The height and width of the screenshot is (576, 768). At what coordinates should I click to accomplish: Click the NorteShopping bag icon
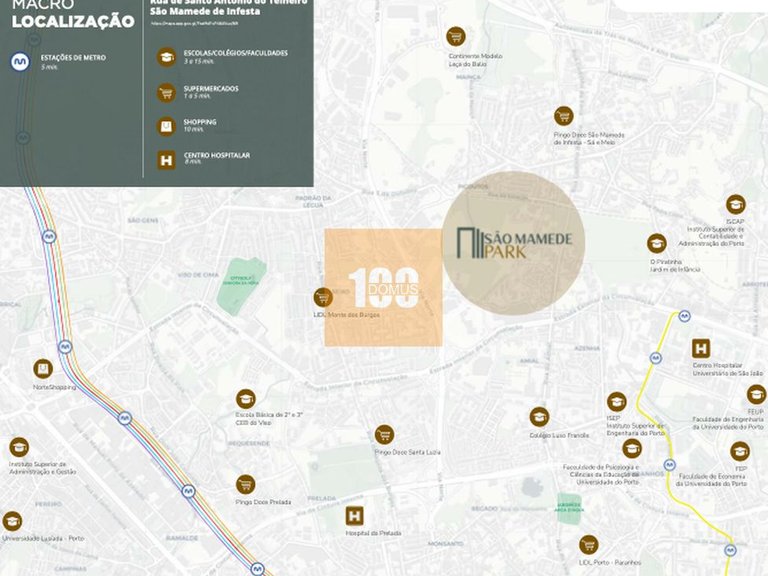(43, 369)
